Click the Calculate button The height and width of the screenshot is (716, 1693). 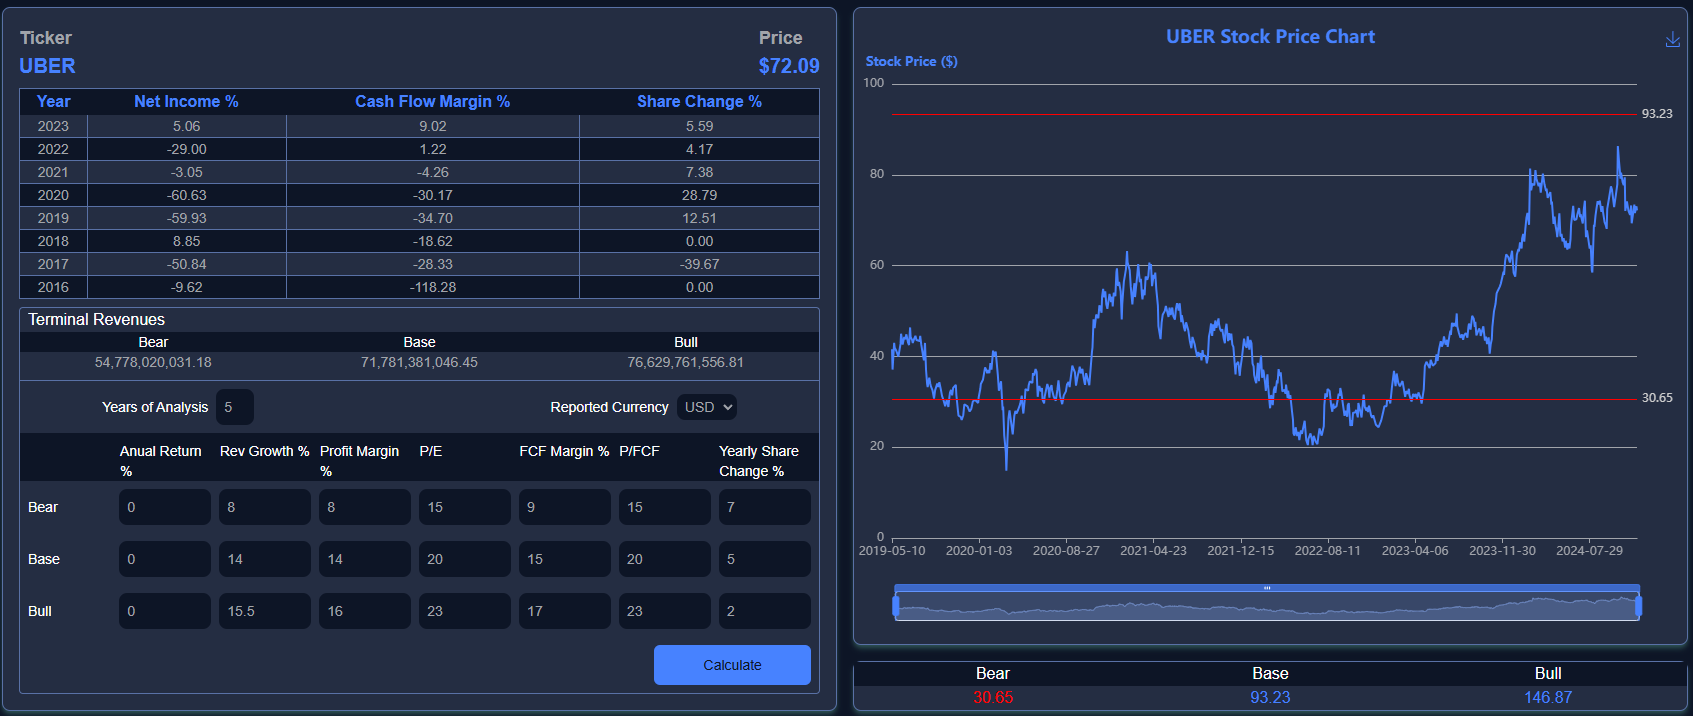[732, 665]
